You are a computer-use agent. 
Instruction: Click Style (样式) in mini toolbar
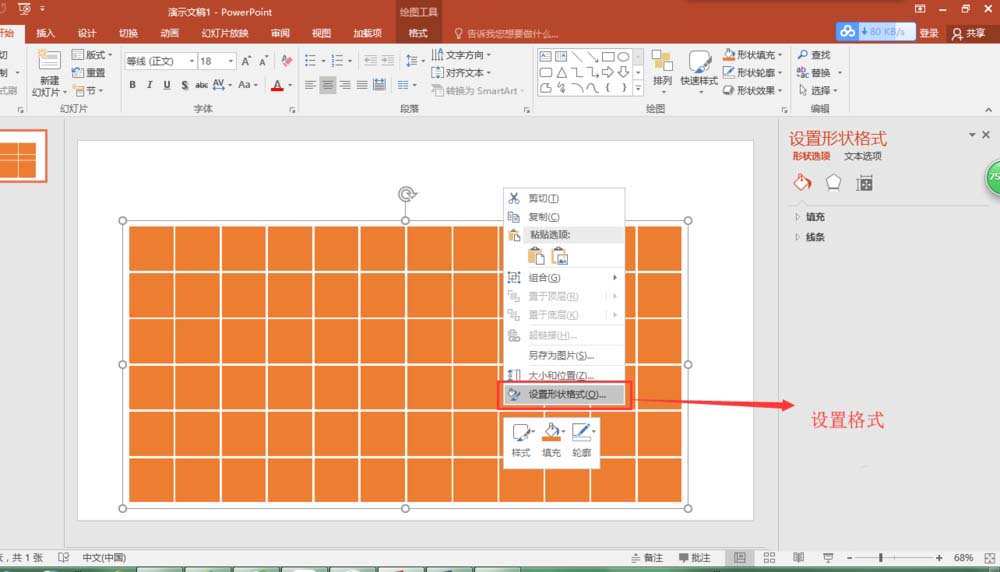click(521, 440)
